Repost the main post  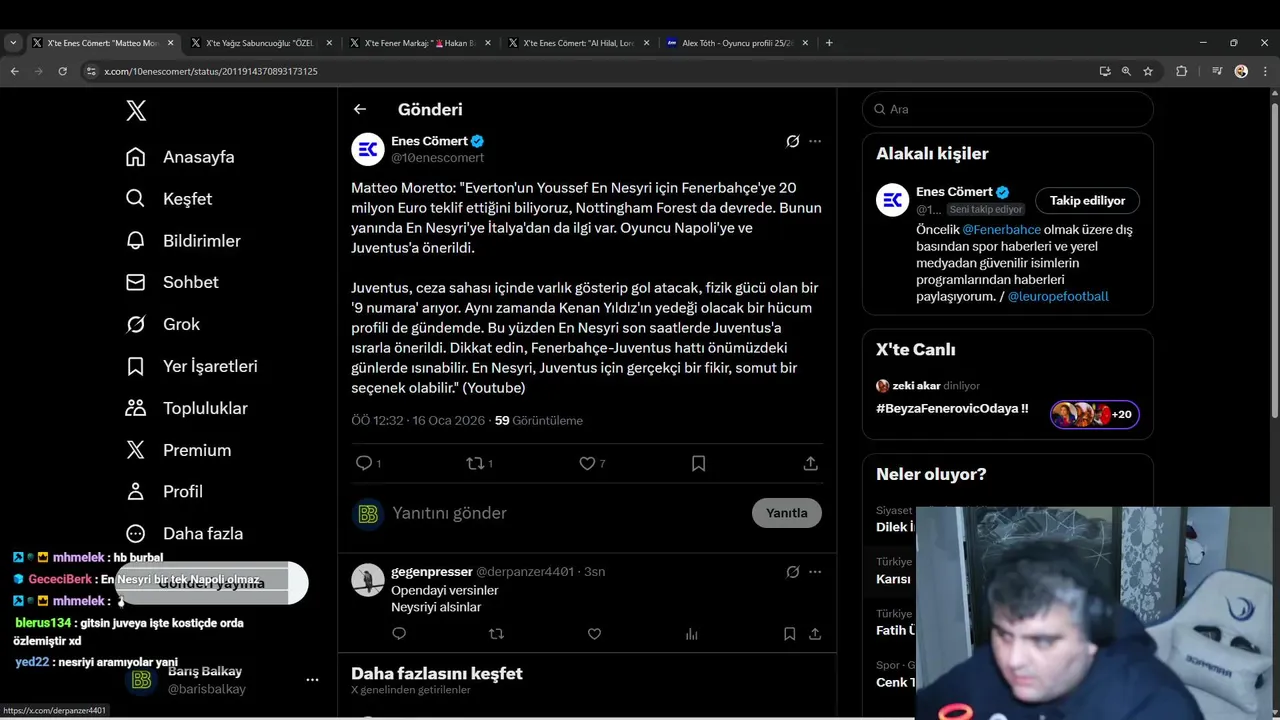[476, 463]
